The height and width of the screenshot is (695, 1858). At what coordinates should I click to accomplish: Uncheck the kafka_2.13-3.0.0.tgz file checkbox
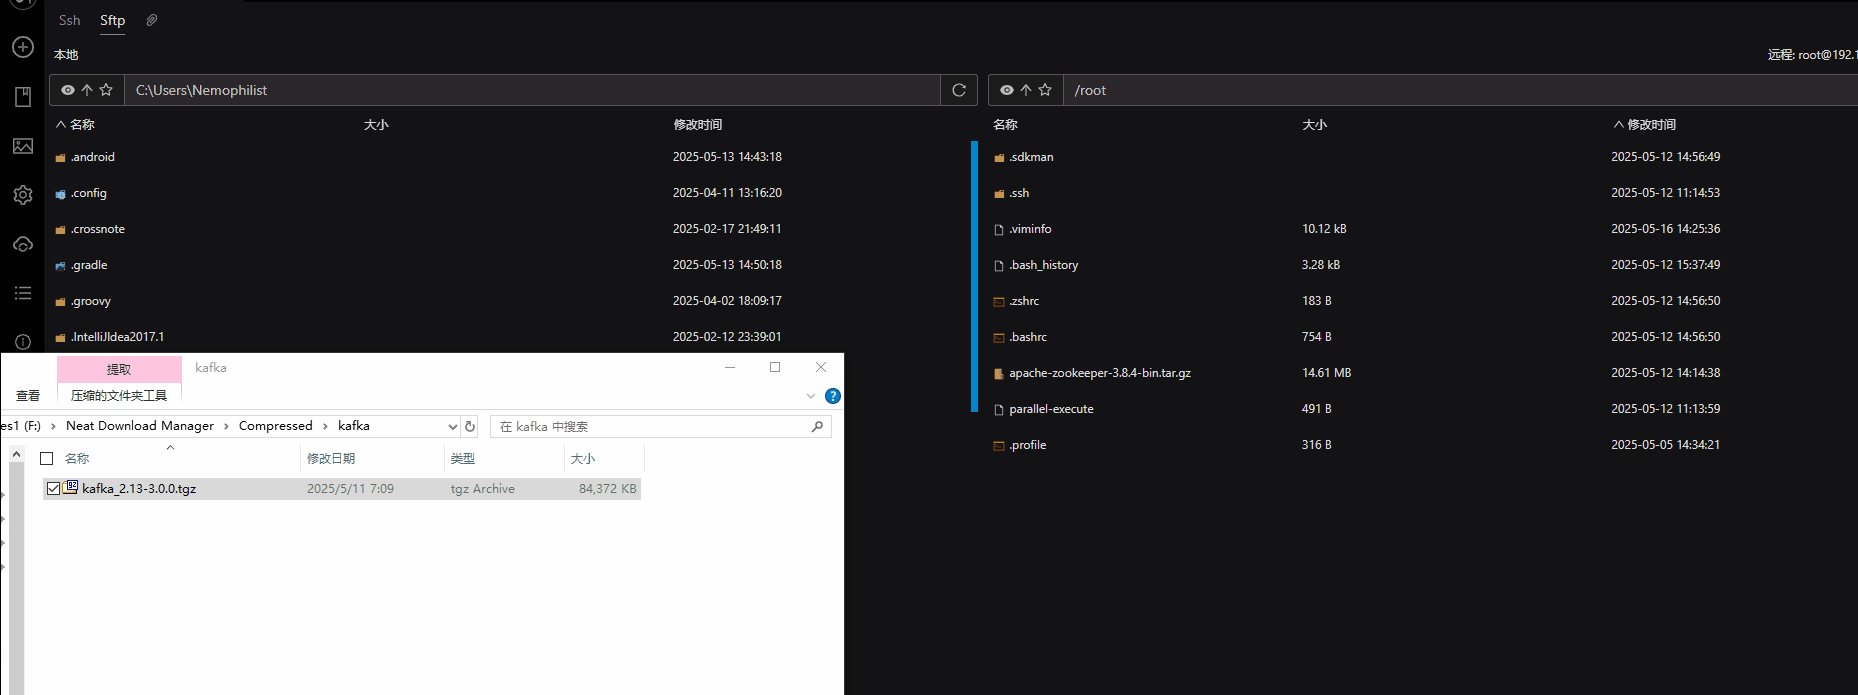pyautogui.click(x=53, y=489)
